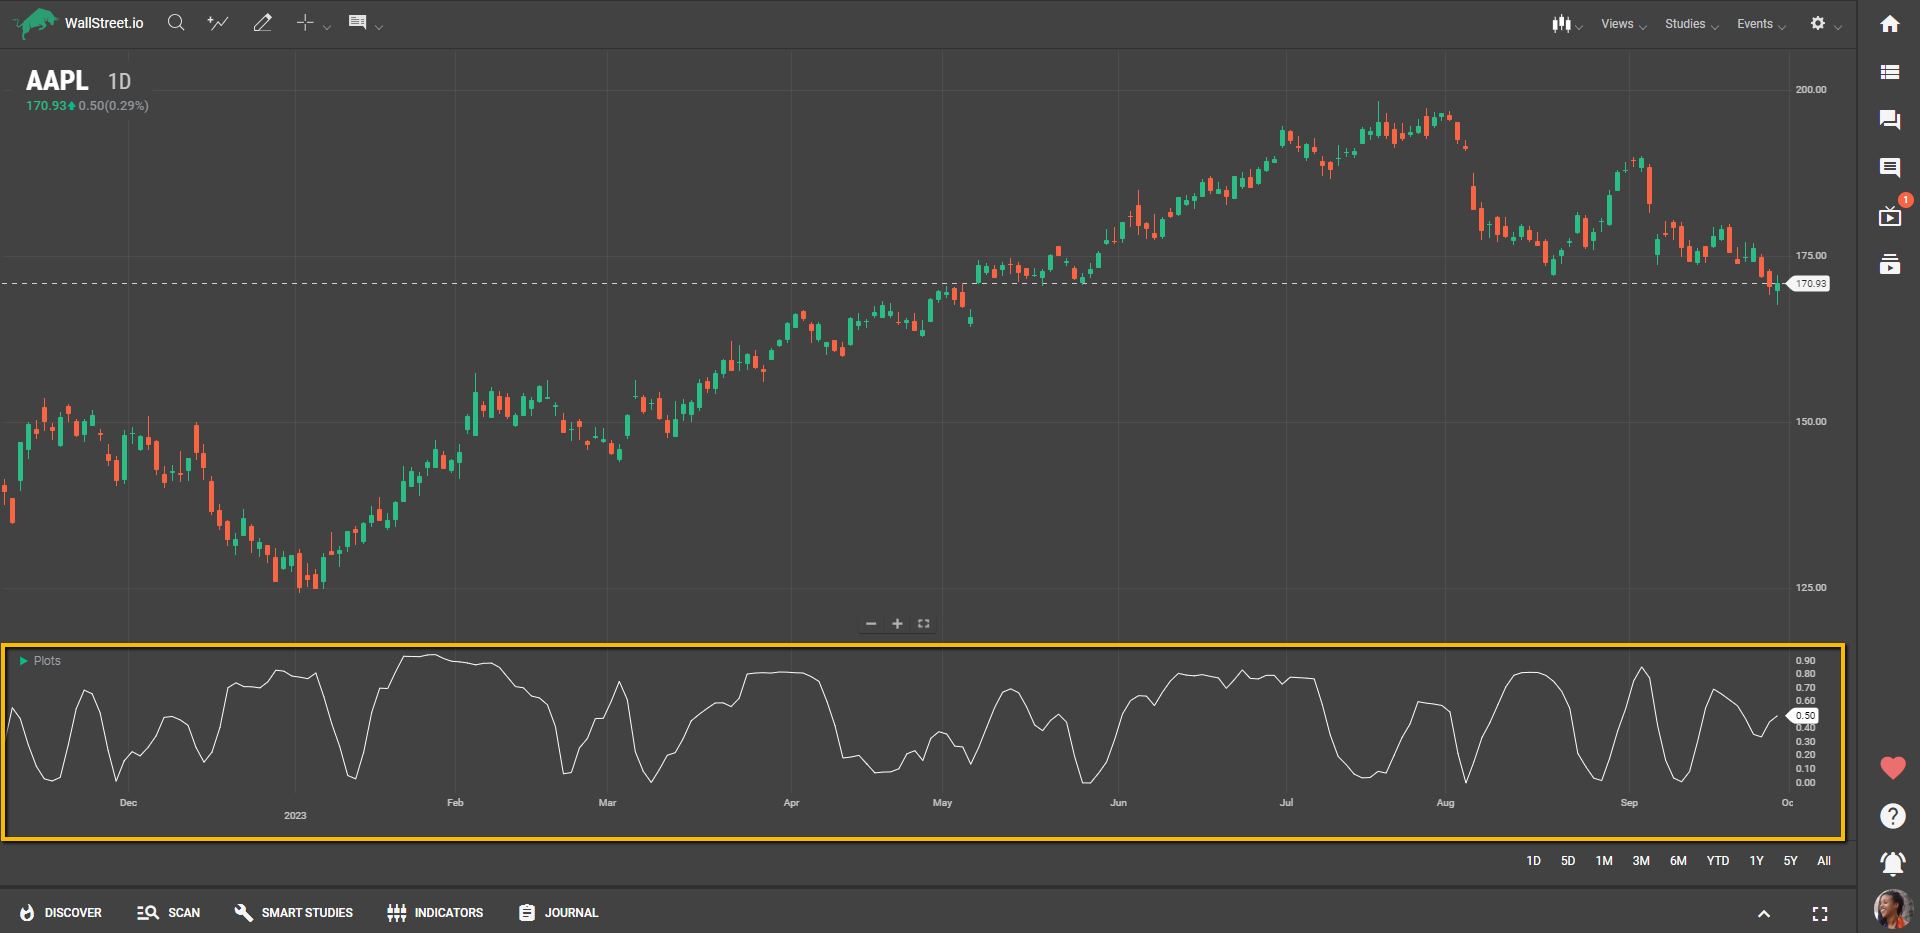Toggle fullscreen mode icon
The width and height of the screenshot is (1920, 933).
click(x=1820, y=914)
